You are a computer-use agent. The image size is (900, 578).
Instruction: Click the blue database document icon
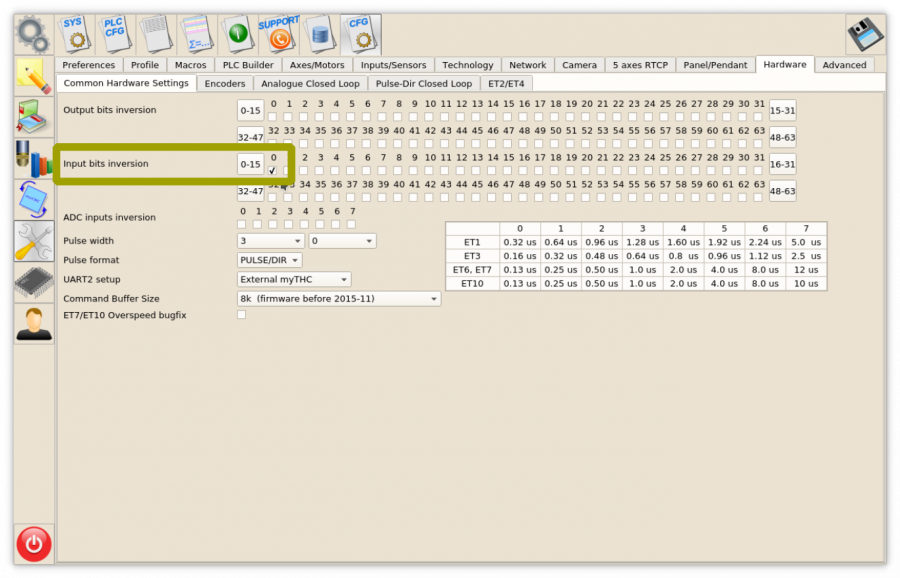click(320, 34)
